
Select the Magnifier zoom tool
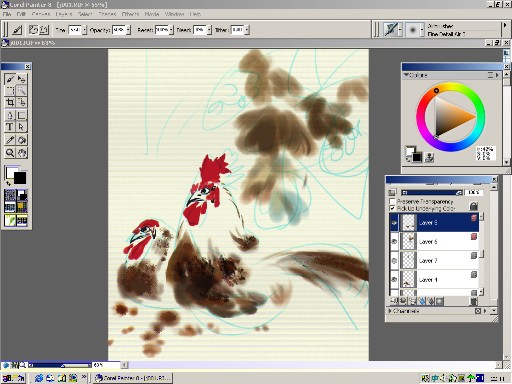pos(10,153)
